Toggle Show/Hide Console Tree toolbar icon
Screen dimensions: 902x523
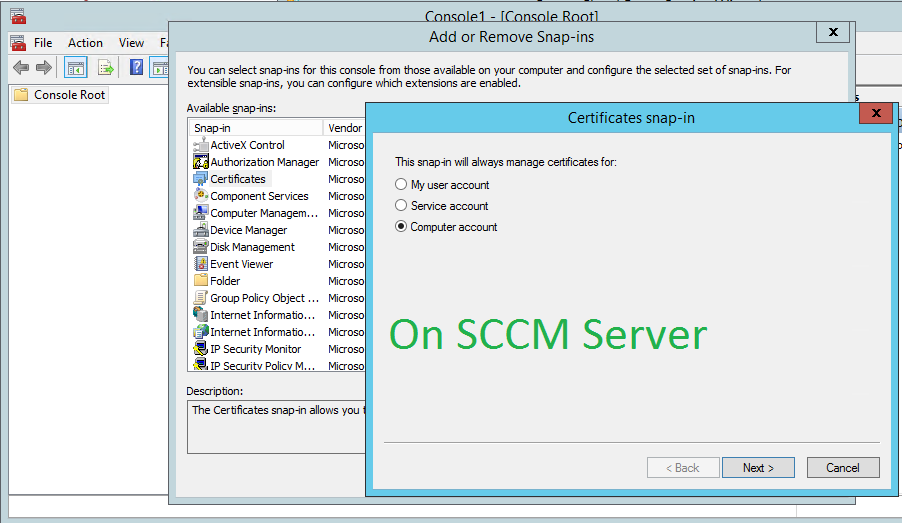click(75, 68)
